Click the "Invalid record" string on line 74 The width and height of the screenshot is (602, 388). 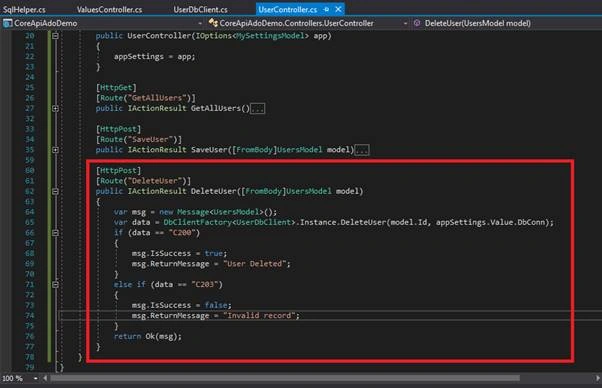click(259, 315)
